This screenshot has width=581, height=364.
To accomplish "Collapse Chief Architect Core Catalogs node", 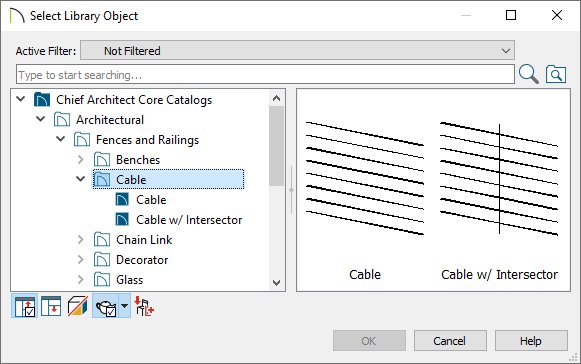I will 21,99.
